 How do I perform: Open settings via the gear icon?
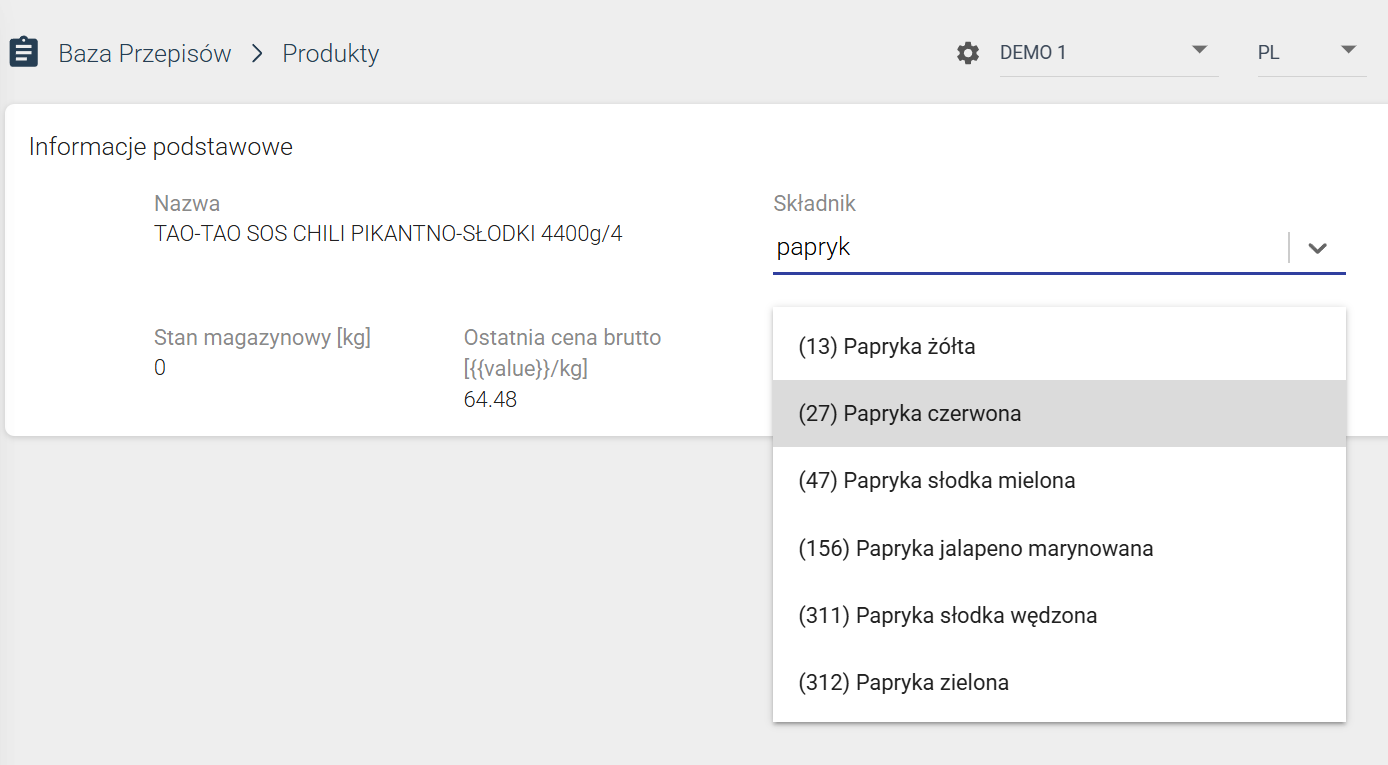[968, 53]
